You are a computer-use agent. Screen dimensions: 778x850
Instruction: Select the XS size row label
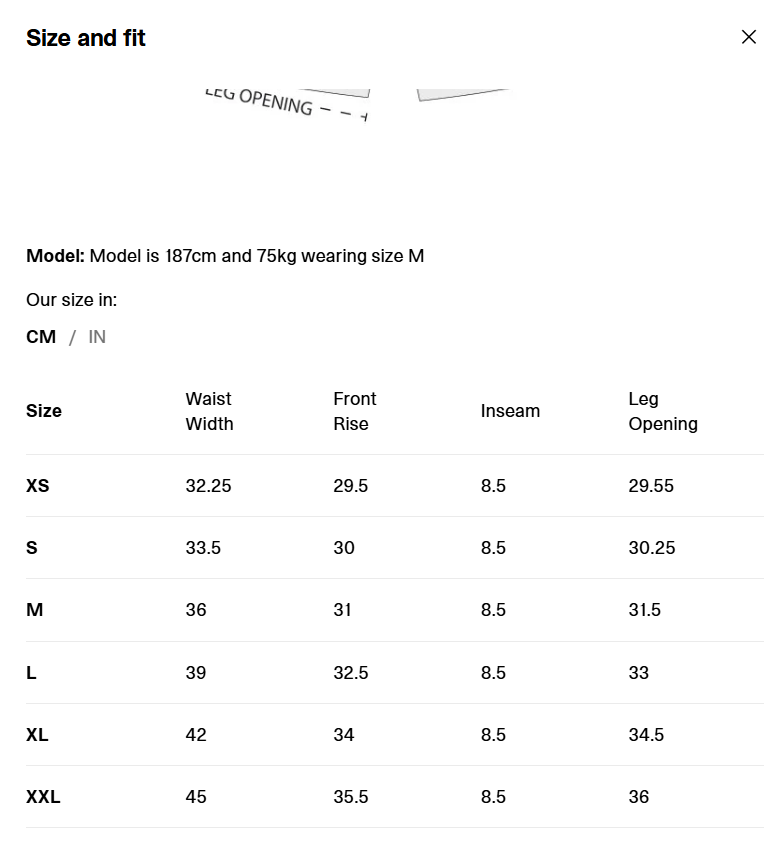coord(37,486)
